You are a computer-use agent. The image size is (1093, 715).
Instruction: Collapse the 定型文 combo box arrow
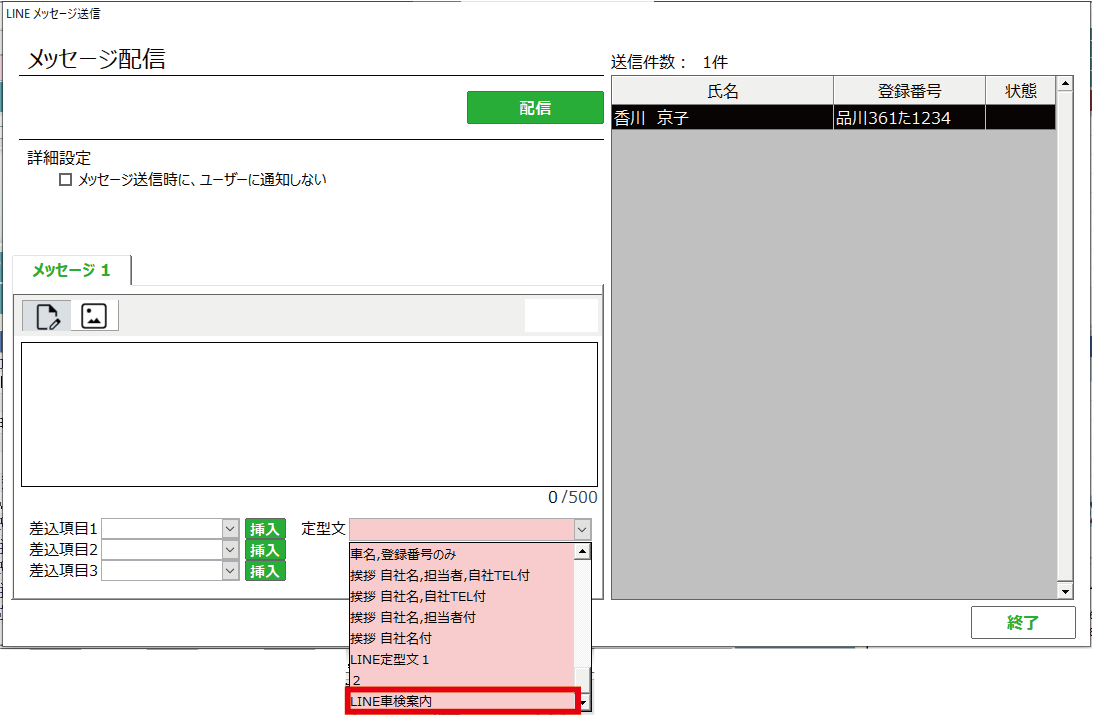click(x=583, y=530)
